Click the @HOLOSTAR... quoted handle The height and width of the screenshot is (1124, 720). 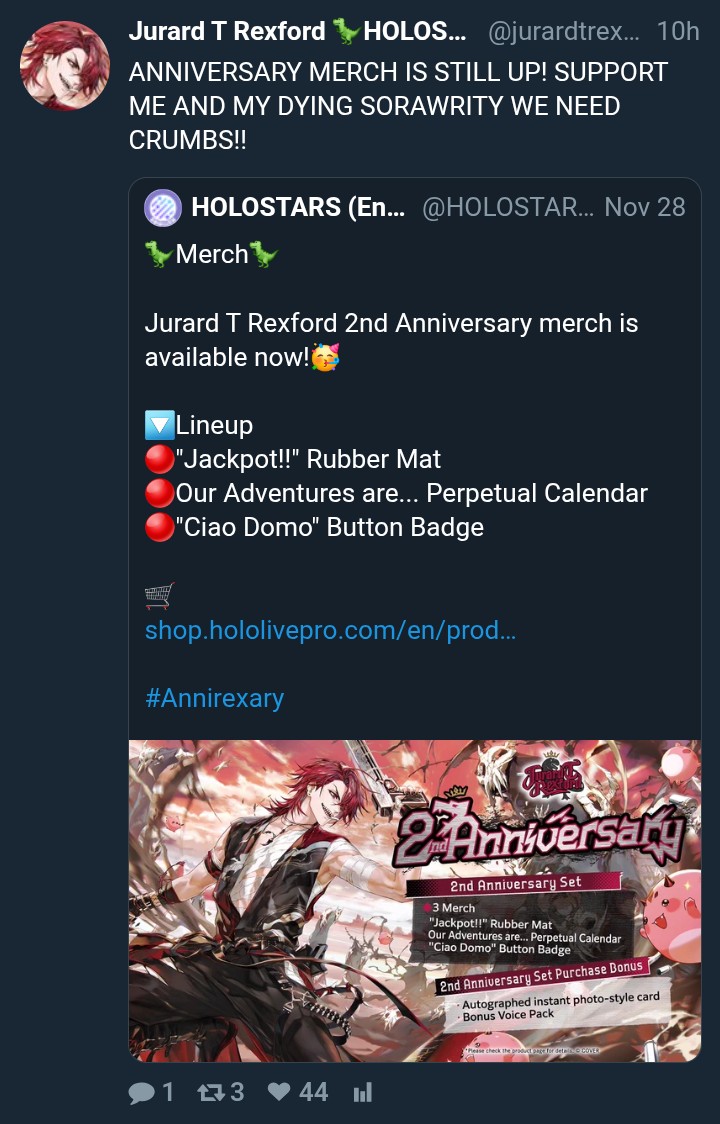click(508, 207)
